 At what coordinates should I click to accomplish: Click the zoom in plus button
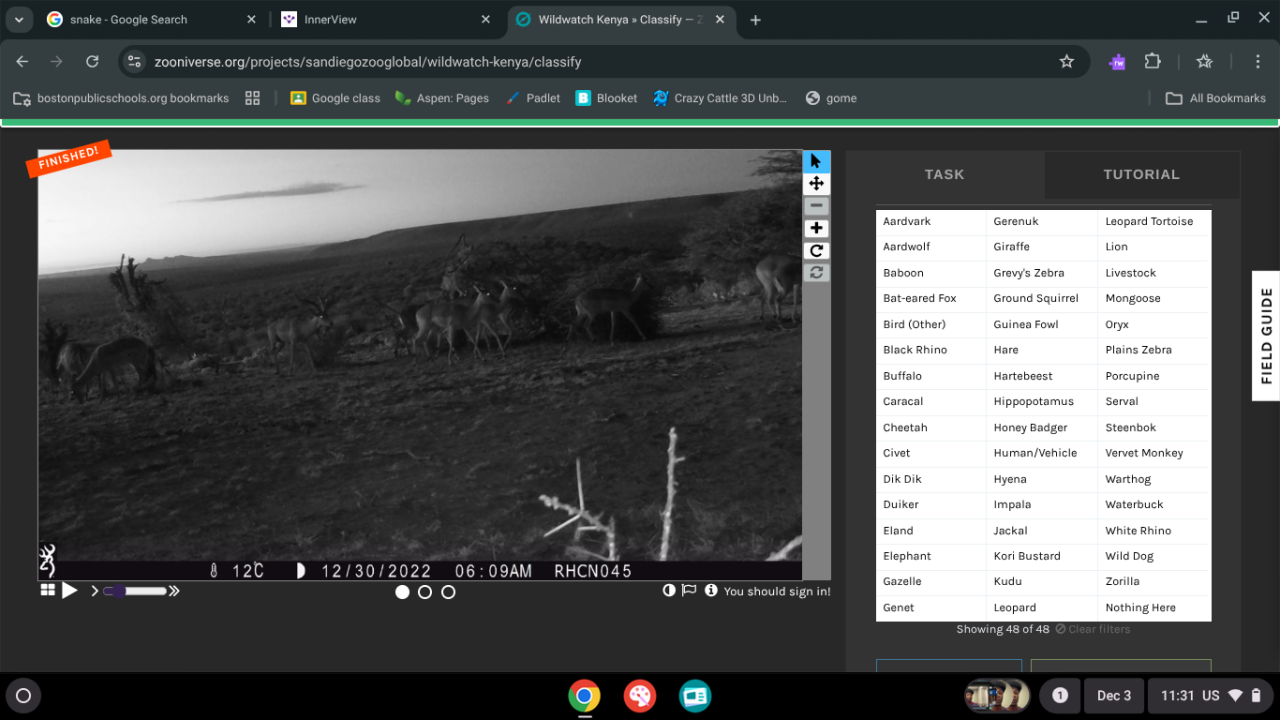pos(816,228)
